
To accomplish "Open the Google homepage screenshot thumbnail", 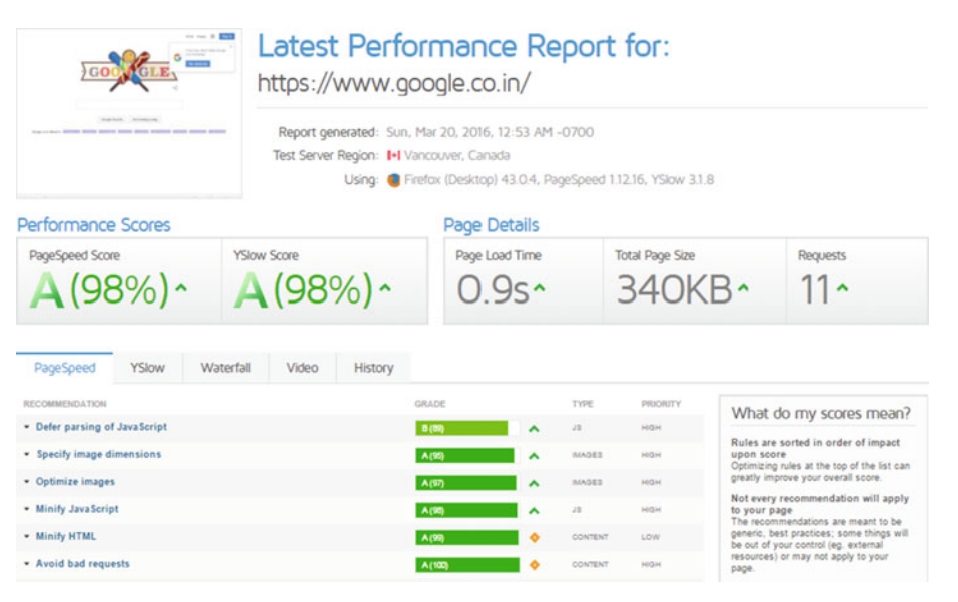I will click(129, 113).
